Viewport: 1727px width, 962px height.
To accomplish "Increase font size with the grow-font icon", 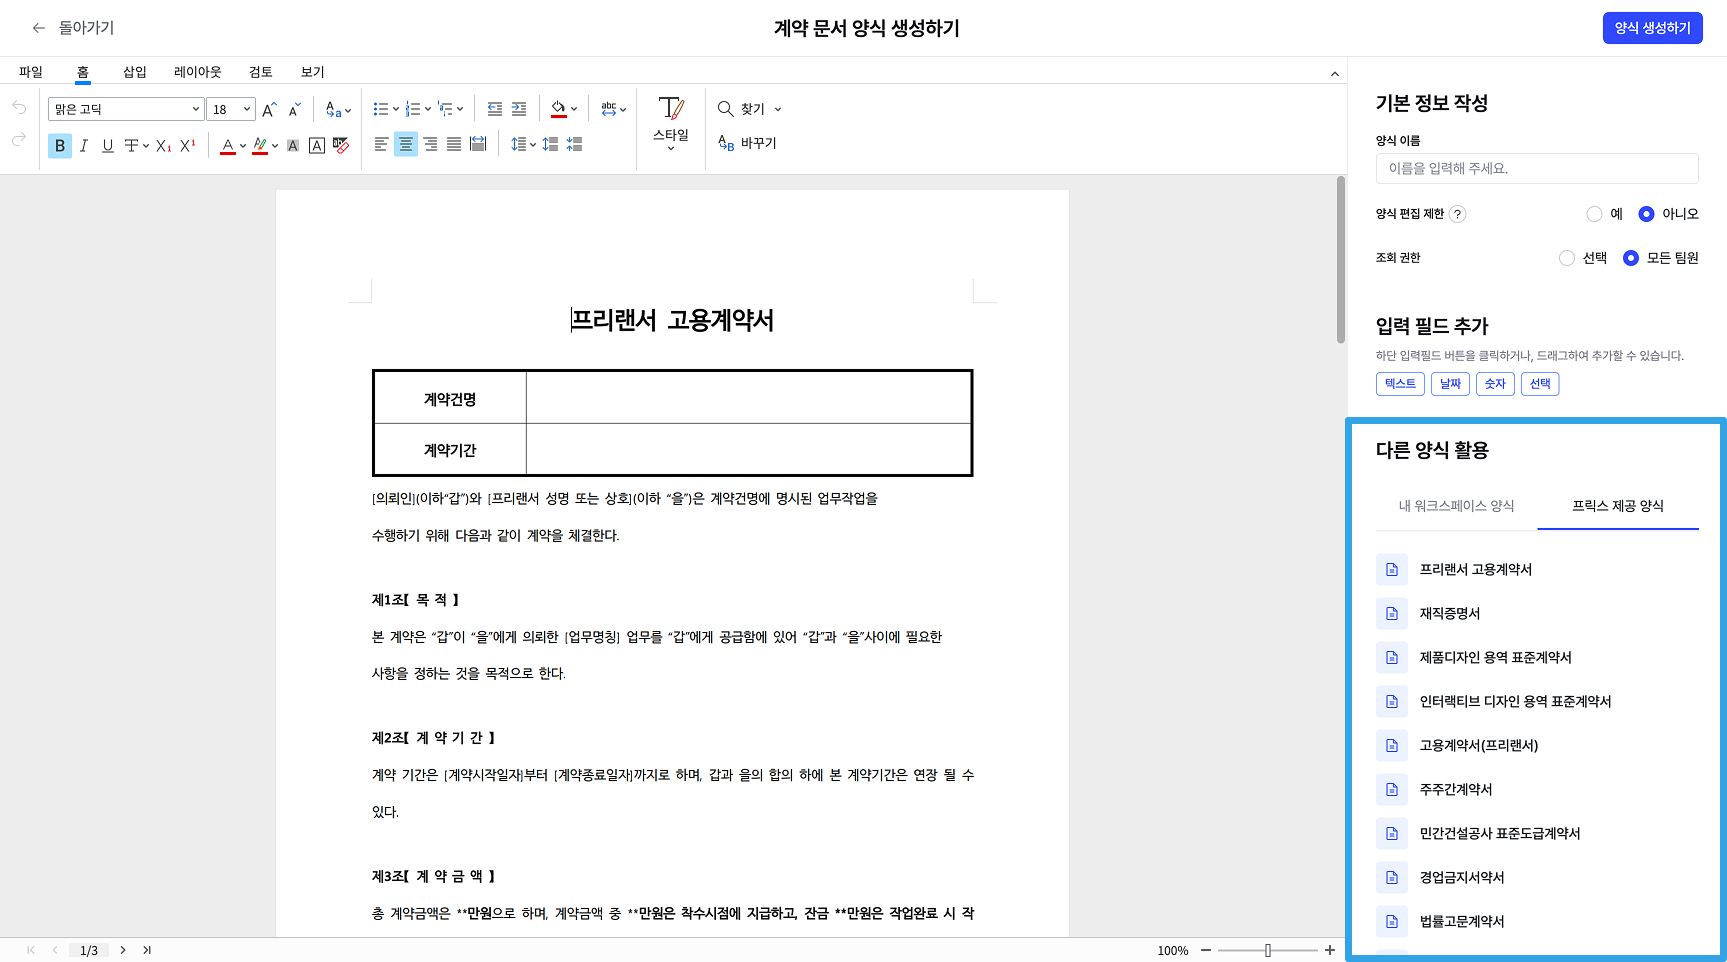I will 269,109.
